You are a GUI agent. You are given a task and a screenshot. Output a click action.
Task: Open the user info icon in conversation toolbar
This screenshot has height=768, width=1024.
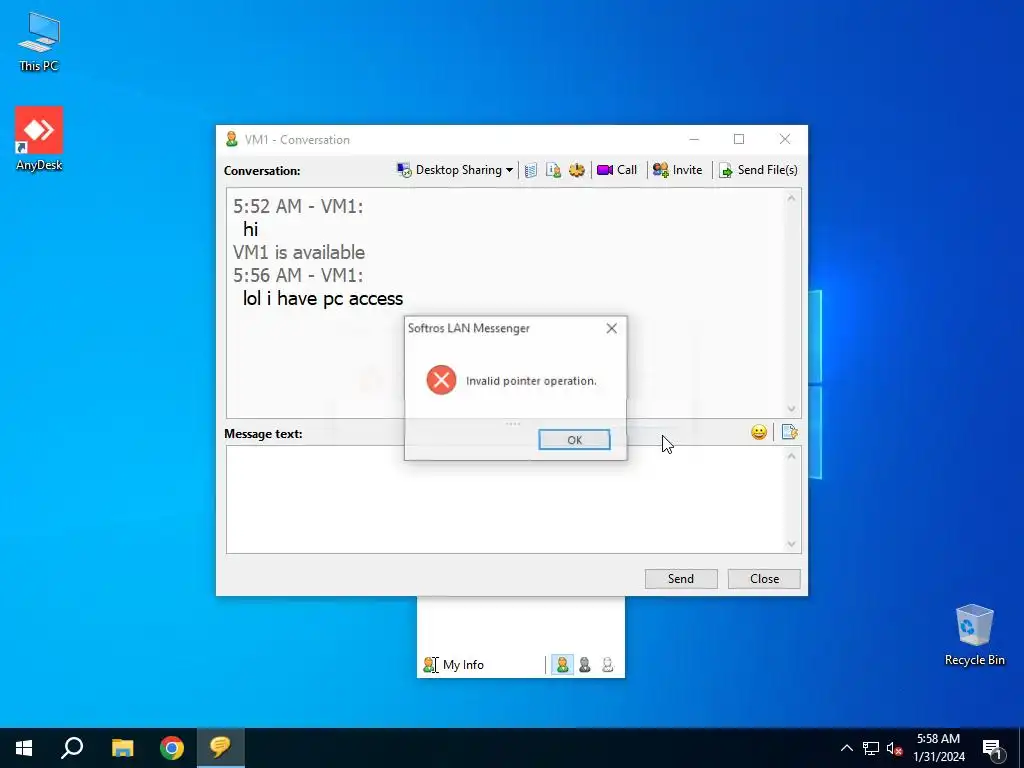[553, 170]
